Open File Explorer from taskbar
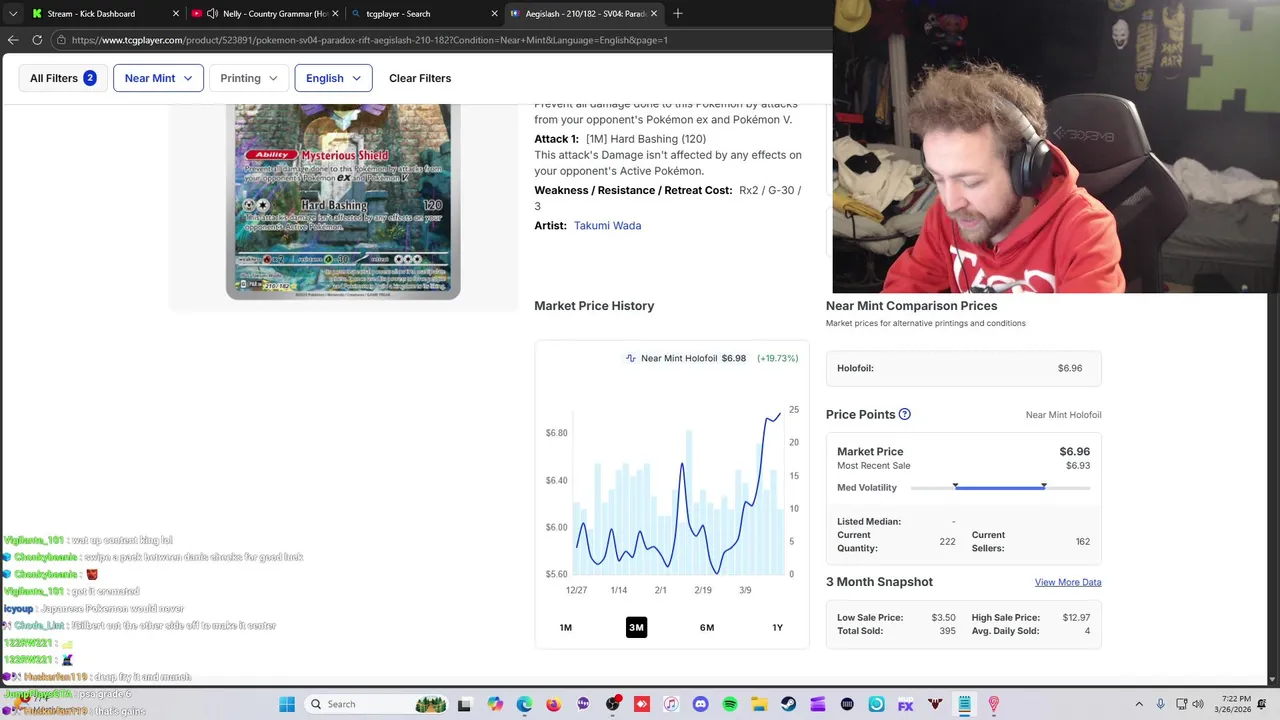The width and height of the screenshot is (1280, 720). (x=759, y=704)
